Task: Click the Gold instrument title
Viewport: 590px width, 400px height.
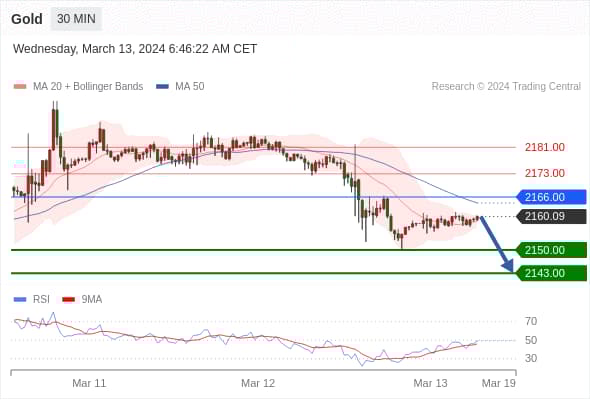Action: (27, 19)
